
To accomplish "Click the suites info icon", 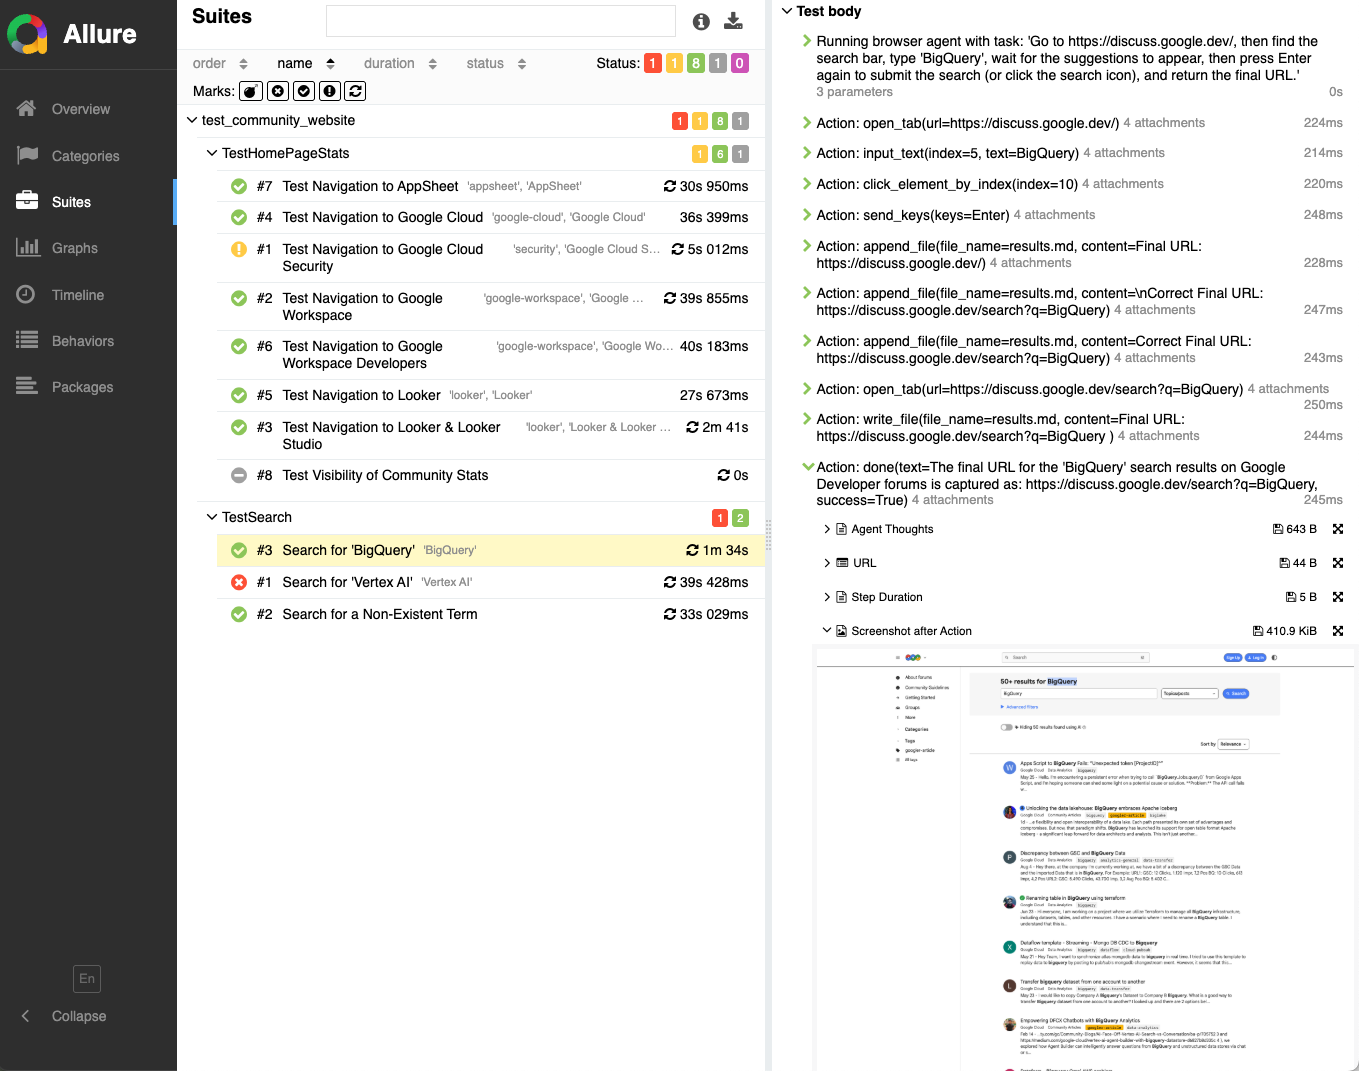I will tap(701, 21).
